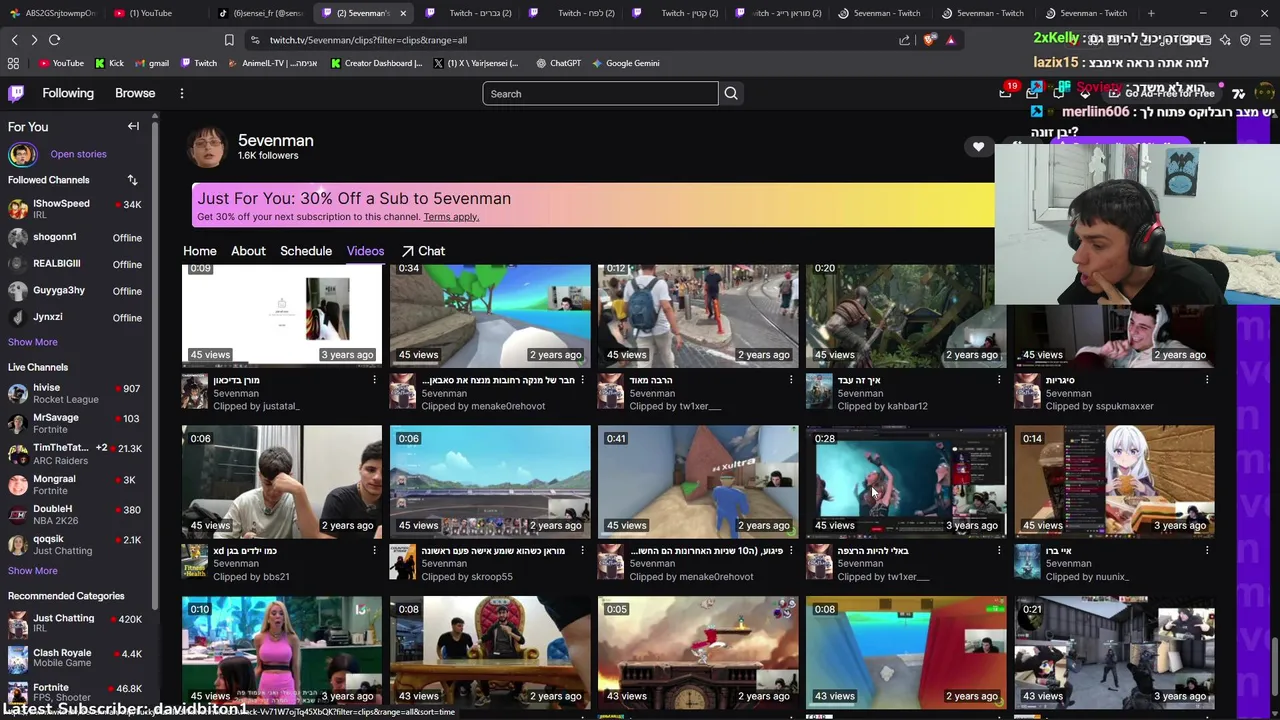
Task: Open options menu for the menake0rehovot 0:34 clip
Action: tap(582, 380)
